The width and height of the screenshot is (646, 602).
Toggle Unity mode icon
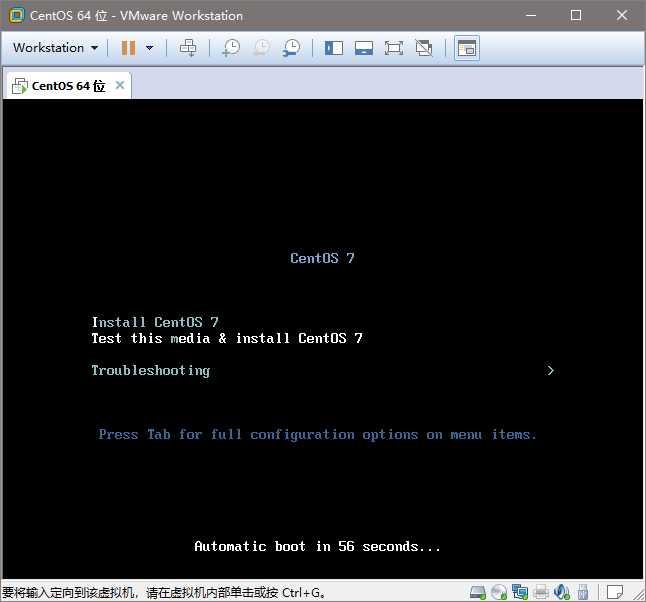(424, 48)
